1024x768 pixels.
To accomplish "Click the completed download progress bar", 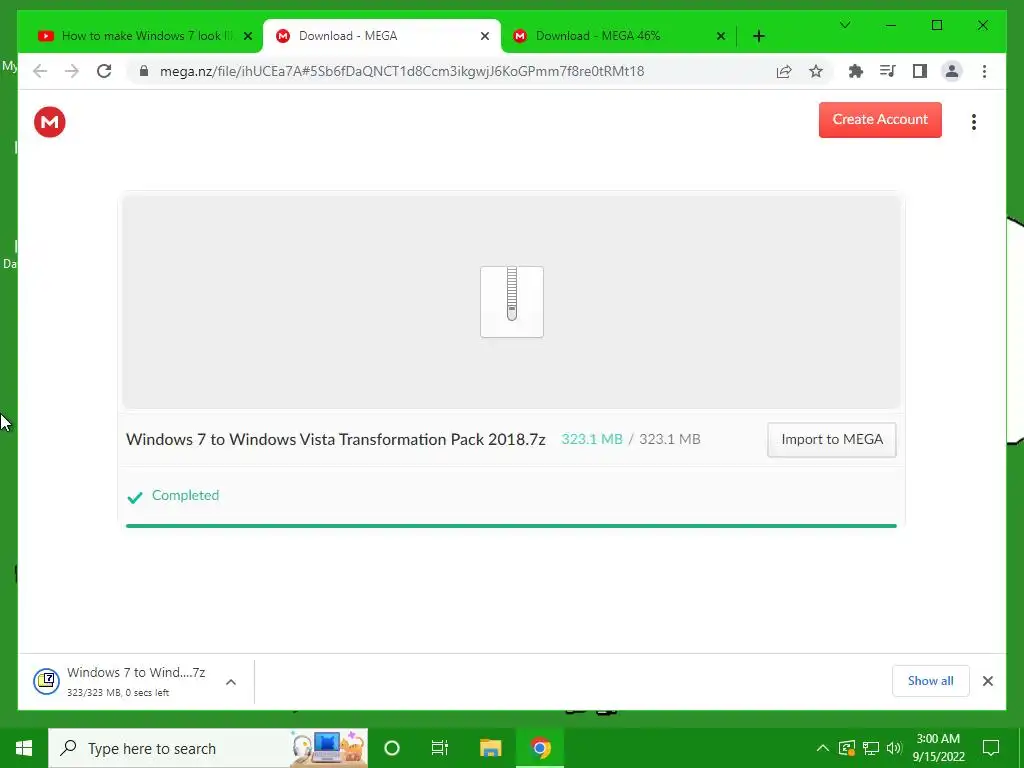I will coord(511,526).
